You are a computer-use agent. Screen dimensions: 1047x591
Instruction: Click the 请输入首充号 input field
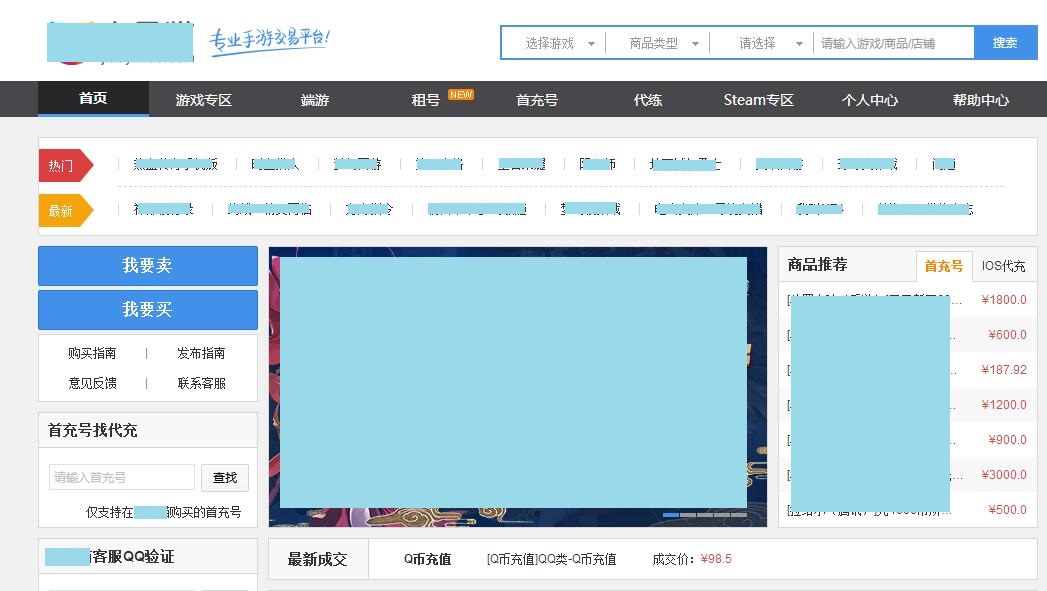120,477
